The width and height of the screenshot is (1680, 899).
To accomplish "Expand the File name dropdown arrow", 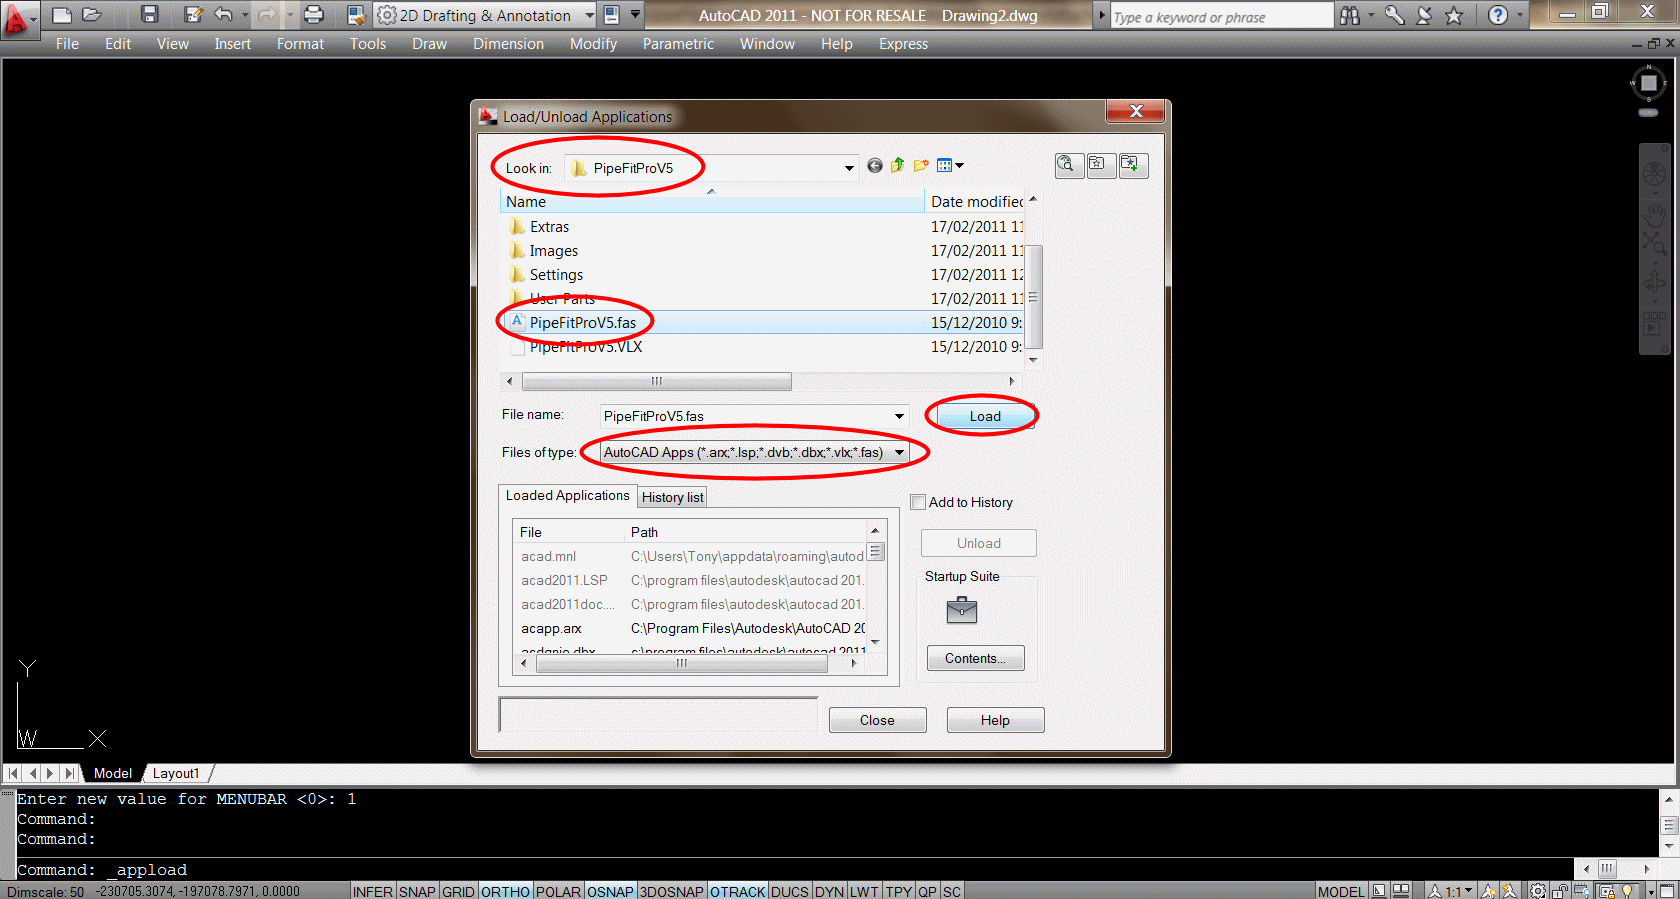I will pos(899,416).
